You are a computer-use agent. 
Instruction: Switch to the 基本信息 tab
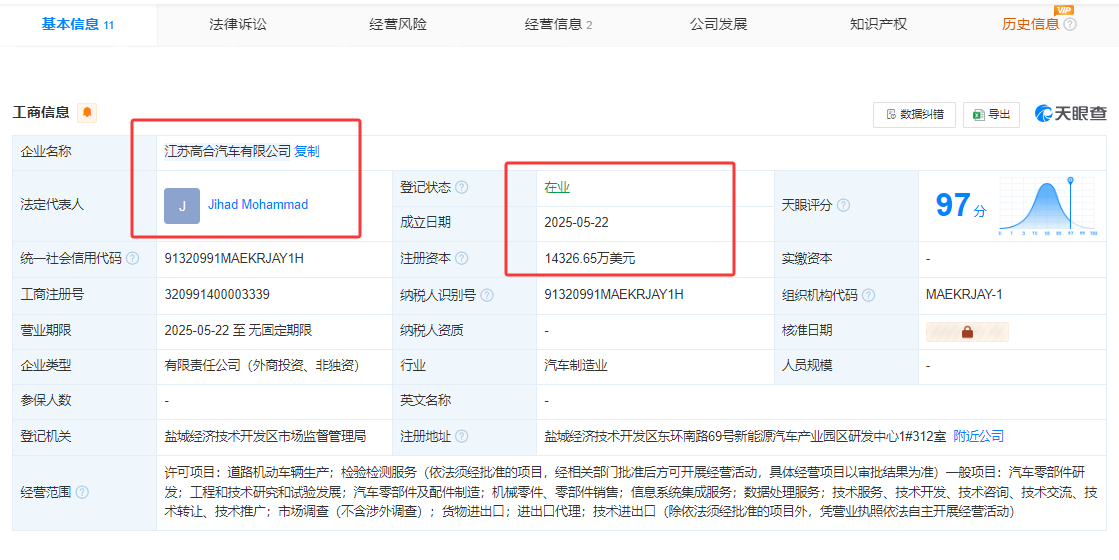[x=78, y=24]
